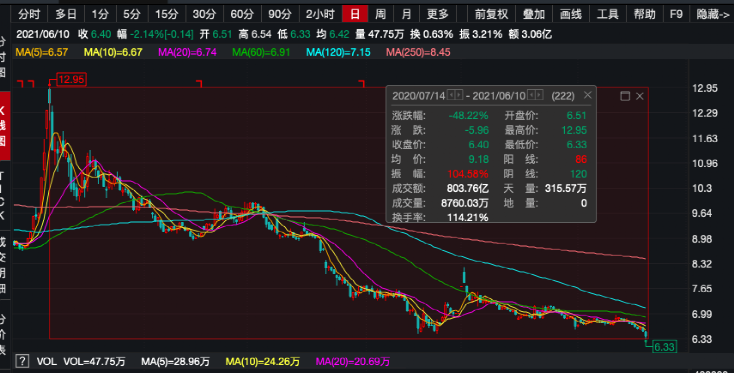Click the MA(120)=7.15 indicator label

tap(338, 52)
